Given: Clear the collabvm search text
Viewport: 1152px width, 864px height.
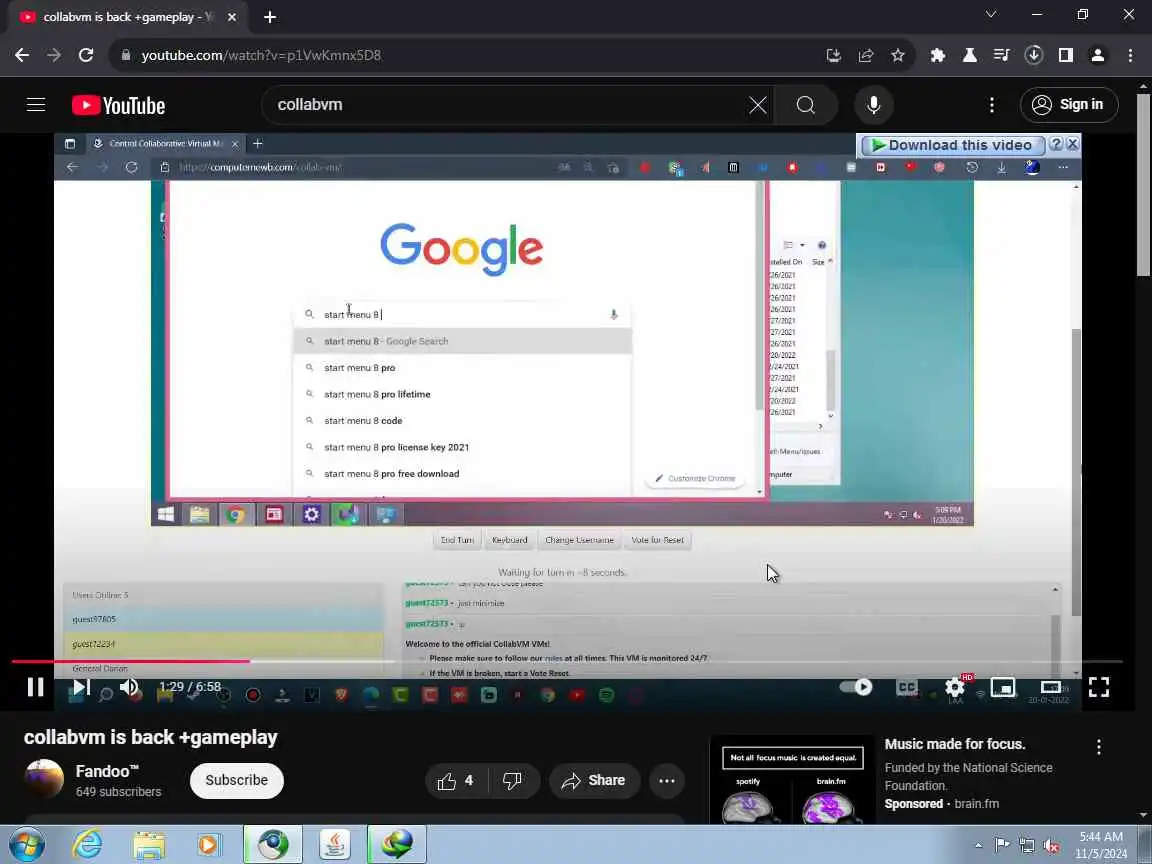Looking at the screenshot, I should [x=757, y=105].
